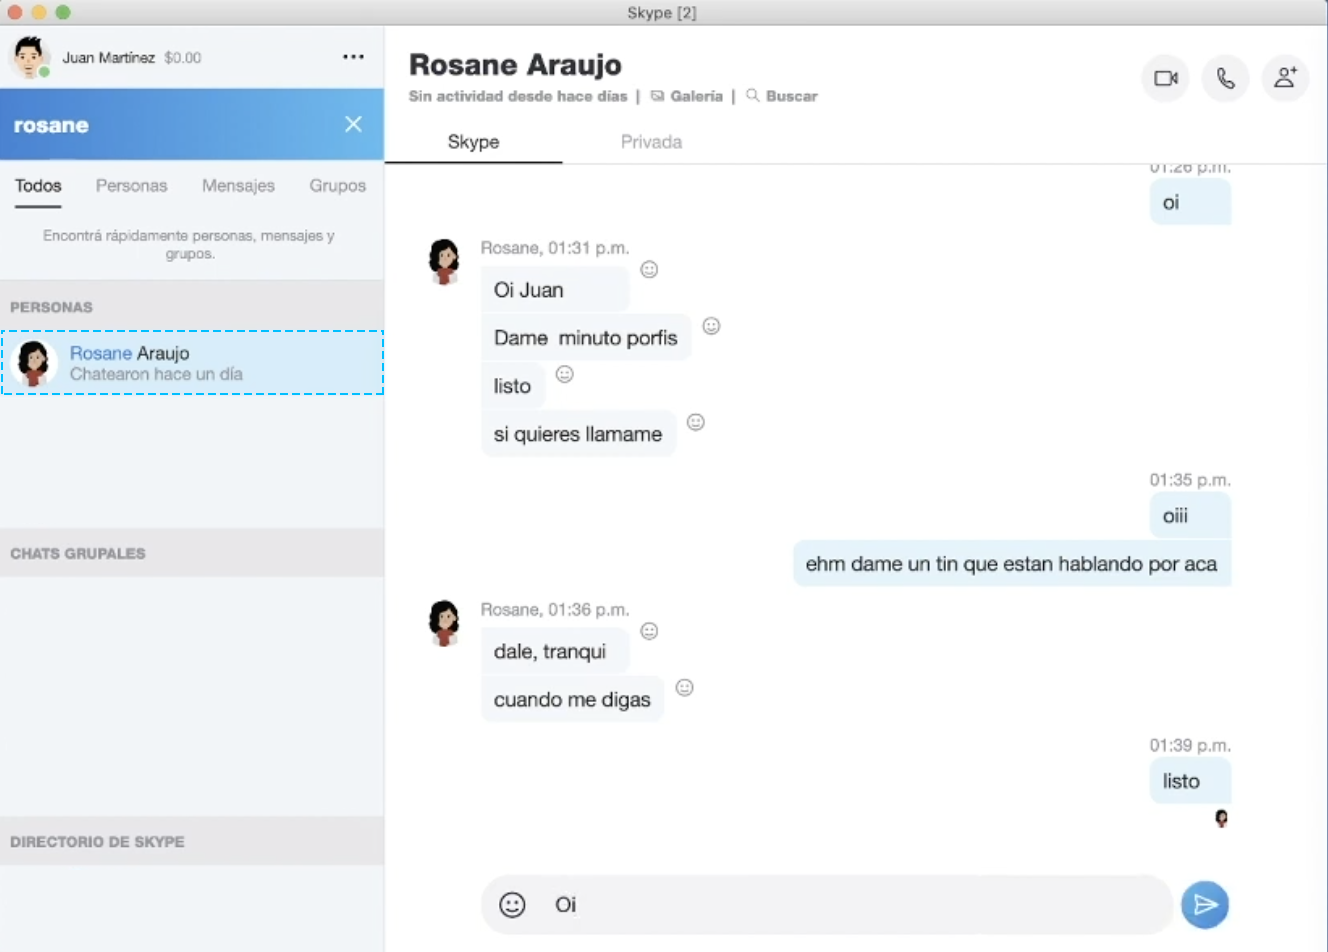1328x952 pixels.
Task: Click Buscar to search in conversation
Action: (782, 96)
